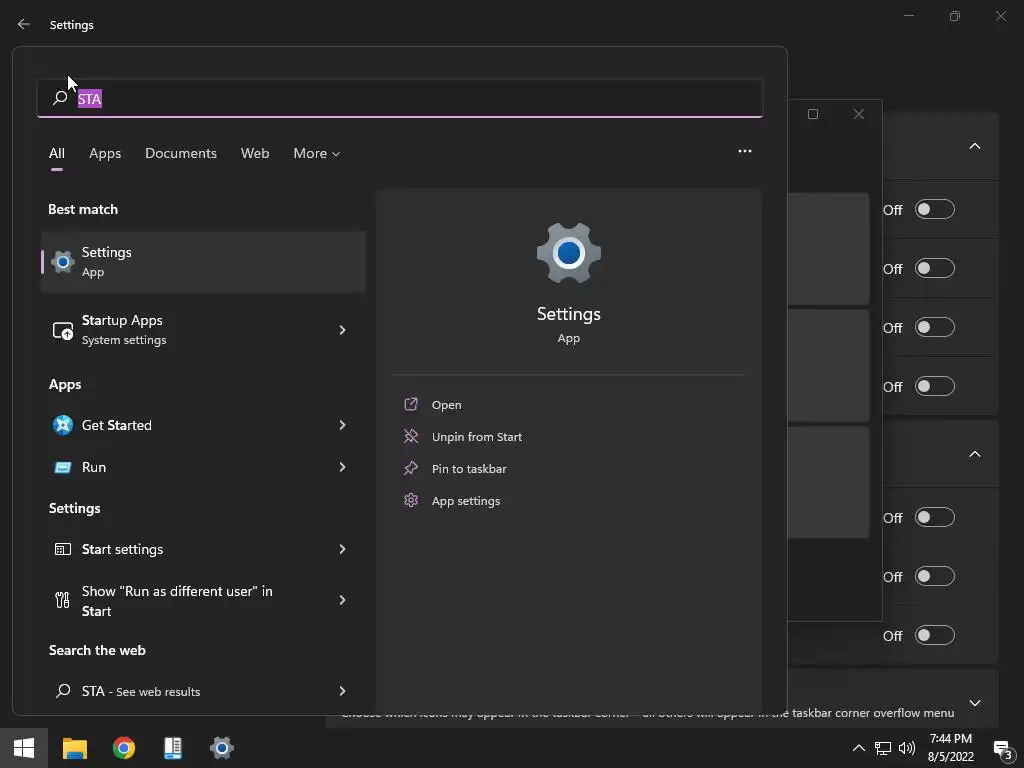The width and height of the screenshot is (1024, 768).
Task: Click Unpin from Start
Action: pyautogui.click(x=477, y=437)
